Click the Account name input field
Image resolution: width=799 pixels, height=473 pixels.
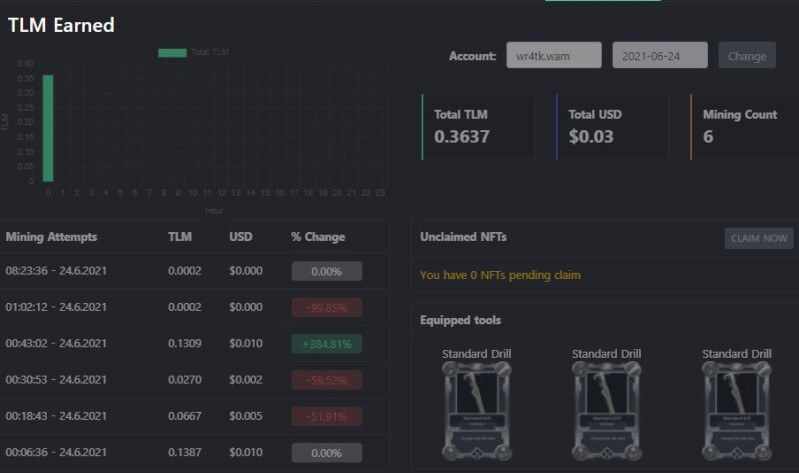pyautogui.click(x=554, y=55)
